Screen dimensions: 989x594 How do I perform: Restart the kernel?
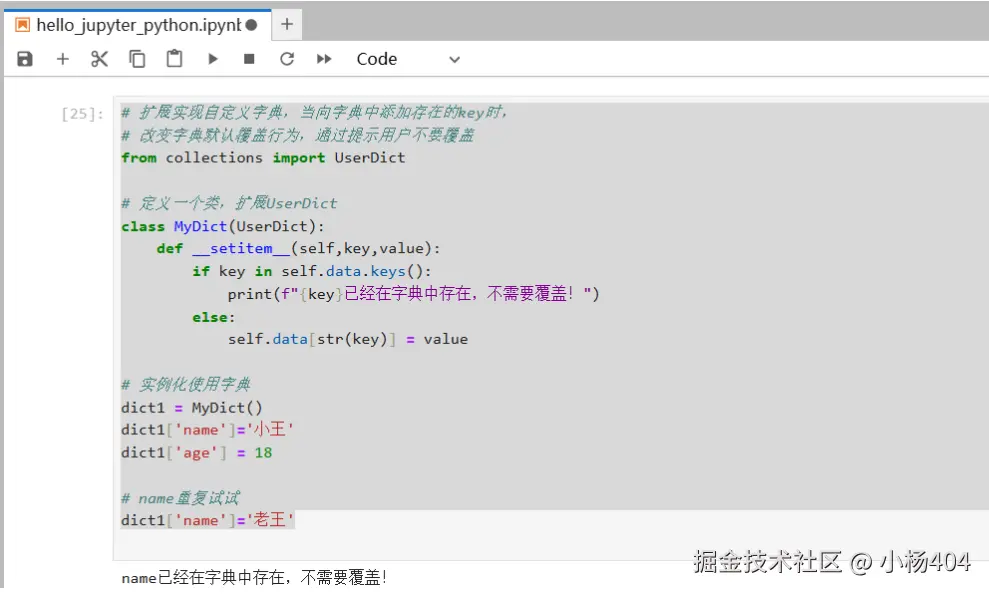(287, 59)
